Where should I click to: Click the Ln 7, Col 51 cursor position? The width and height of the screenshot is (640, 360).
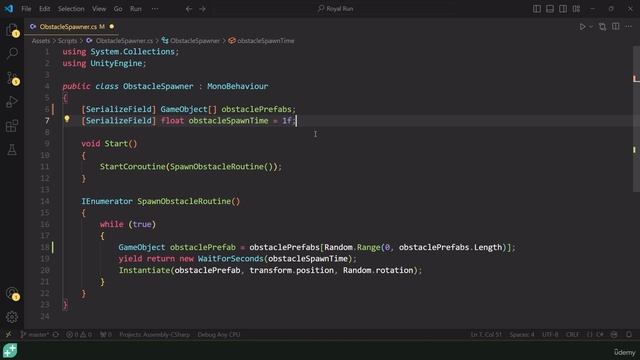tap(486, 334)
